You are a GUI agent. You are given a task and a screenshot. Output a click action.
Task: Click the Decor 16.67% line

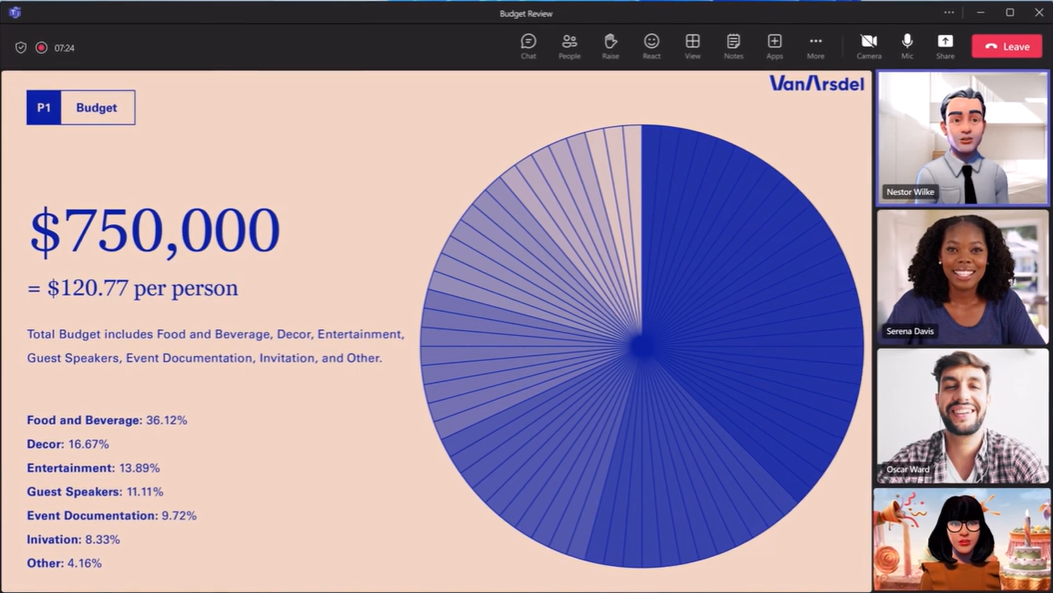[x=68, y=444]
